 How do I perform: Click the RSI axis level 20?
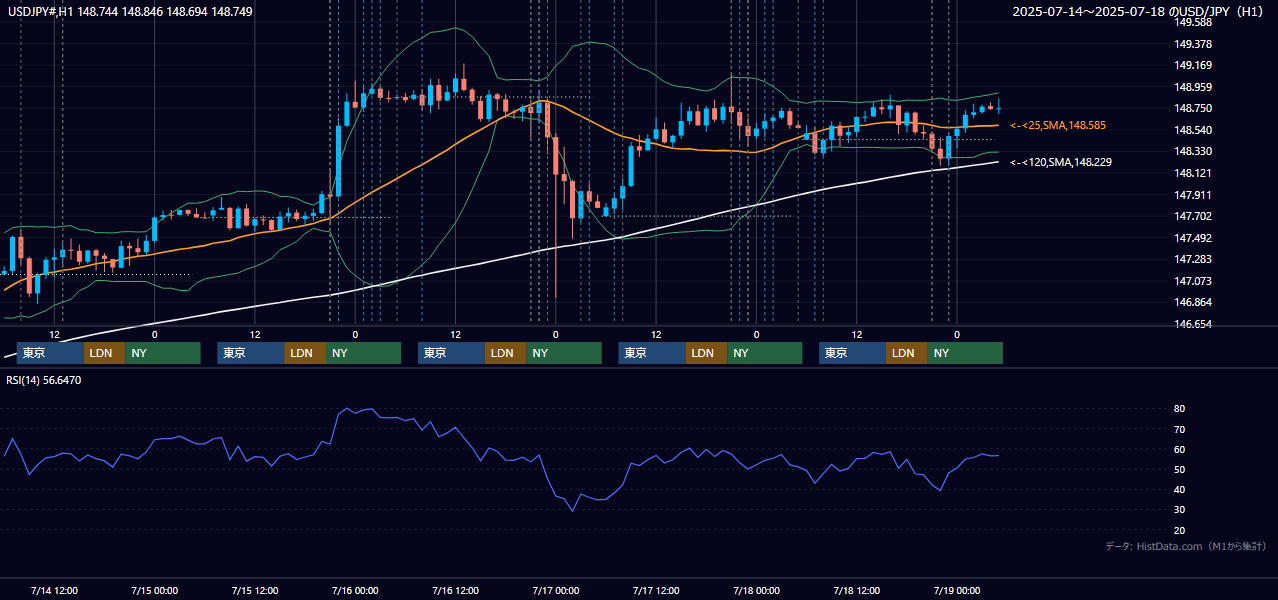(1180, 530)
